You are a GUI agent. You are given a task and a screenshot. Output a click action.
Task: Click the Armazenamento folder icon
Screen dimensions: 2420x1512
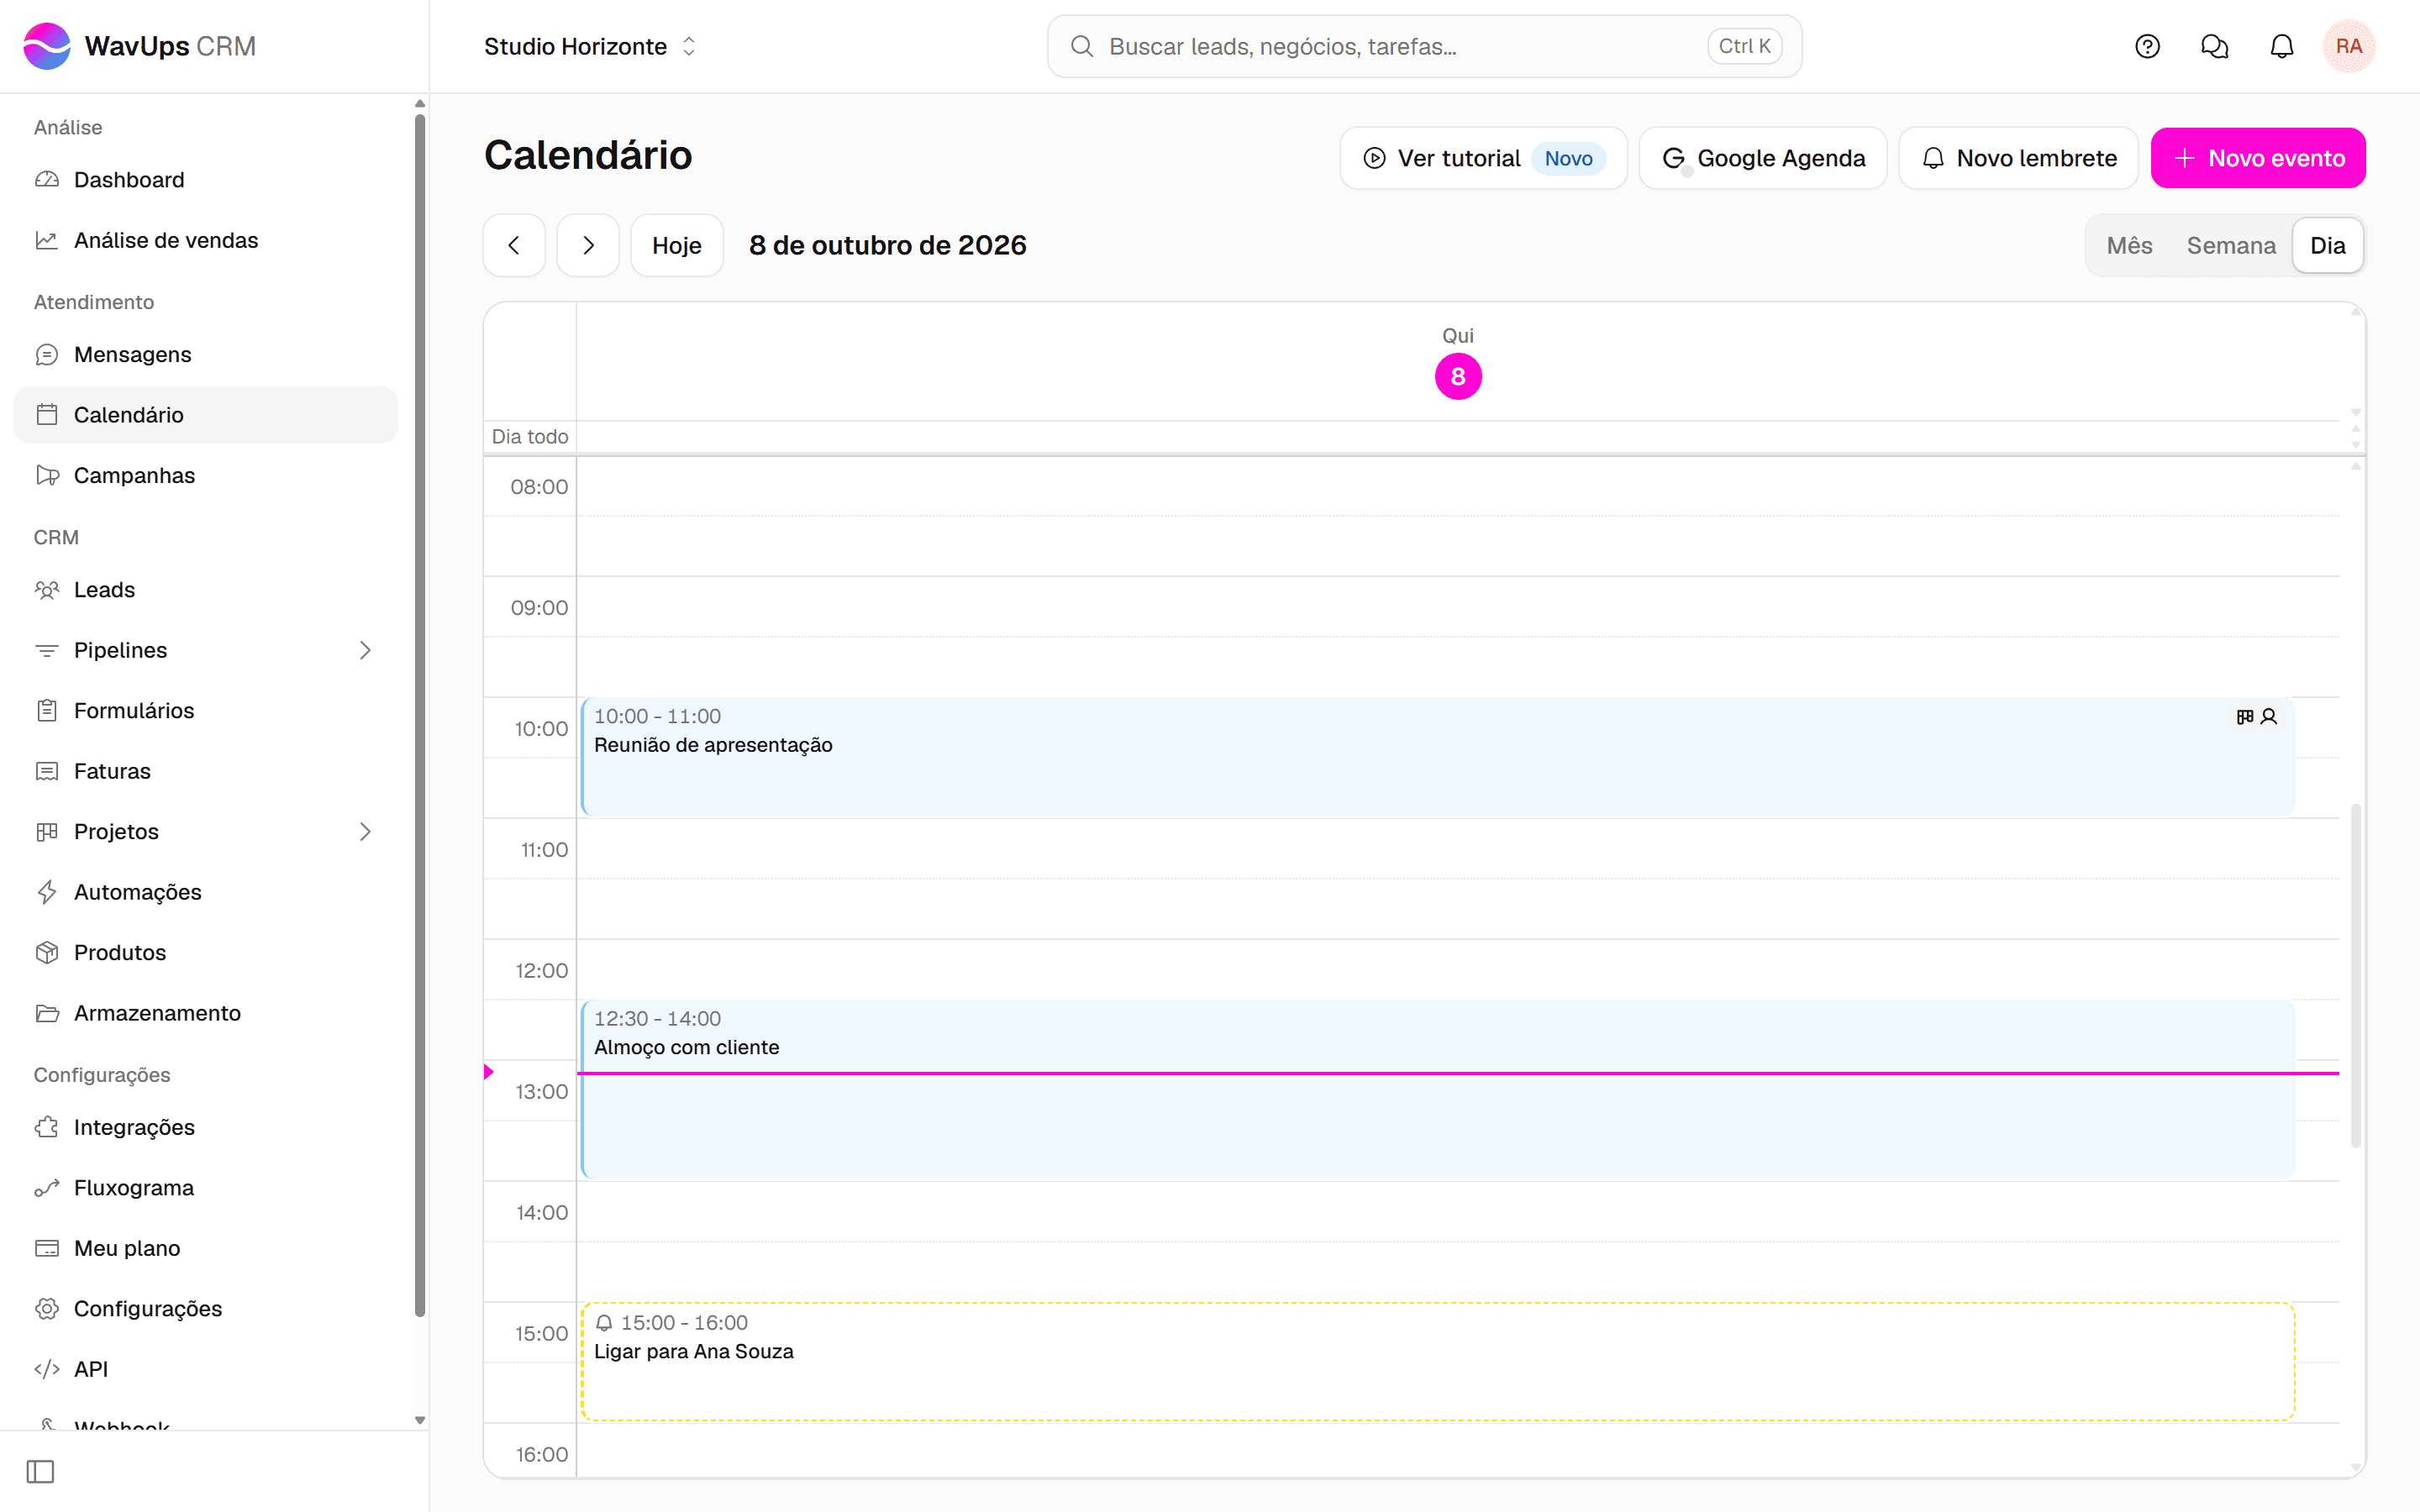coord(47,1013)
